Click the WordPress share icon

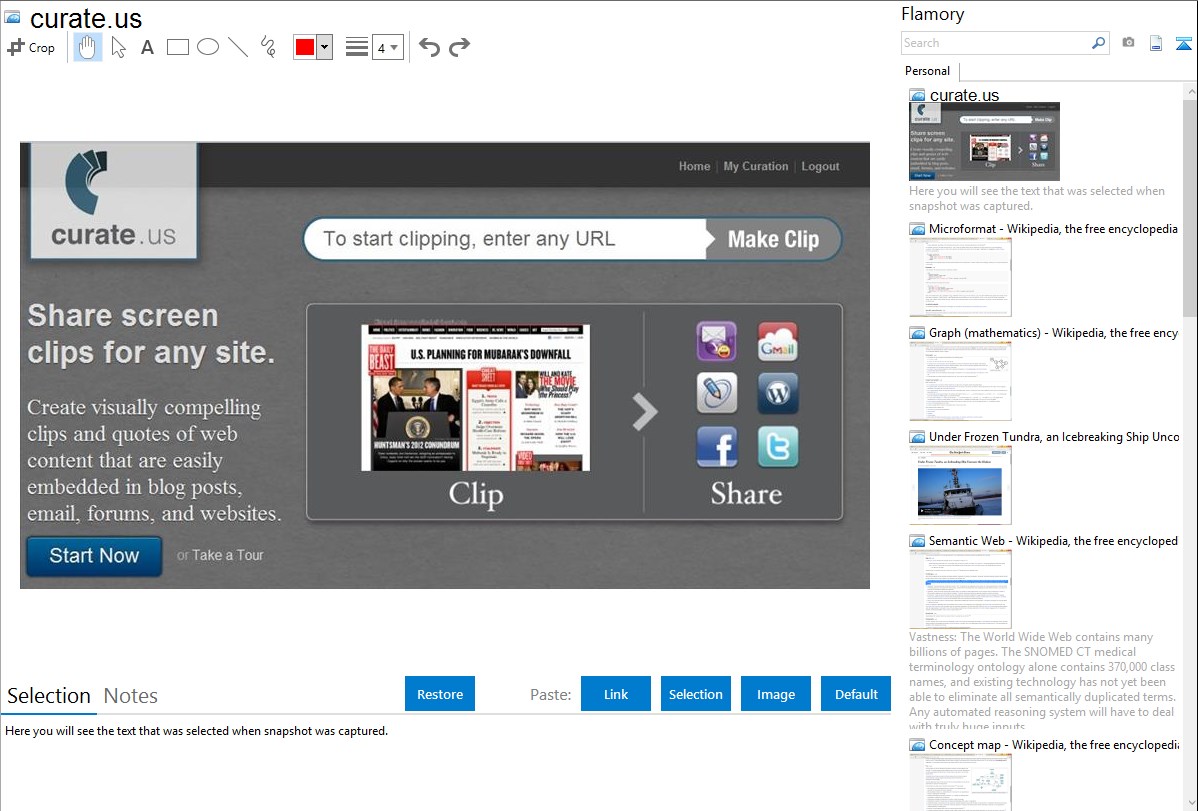coord(778,393)
